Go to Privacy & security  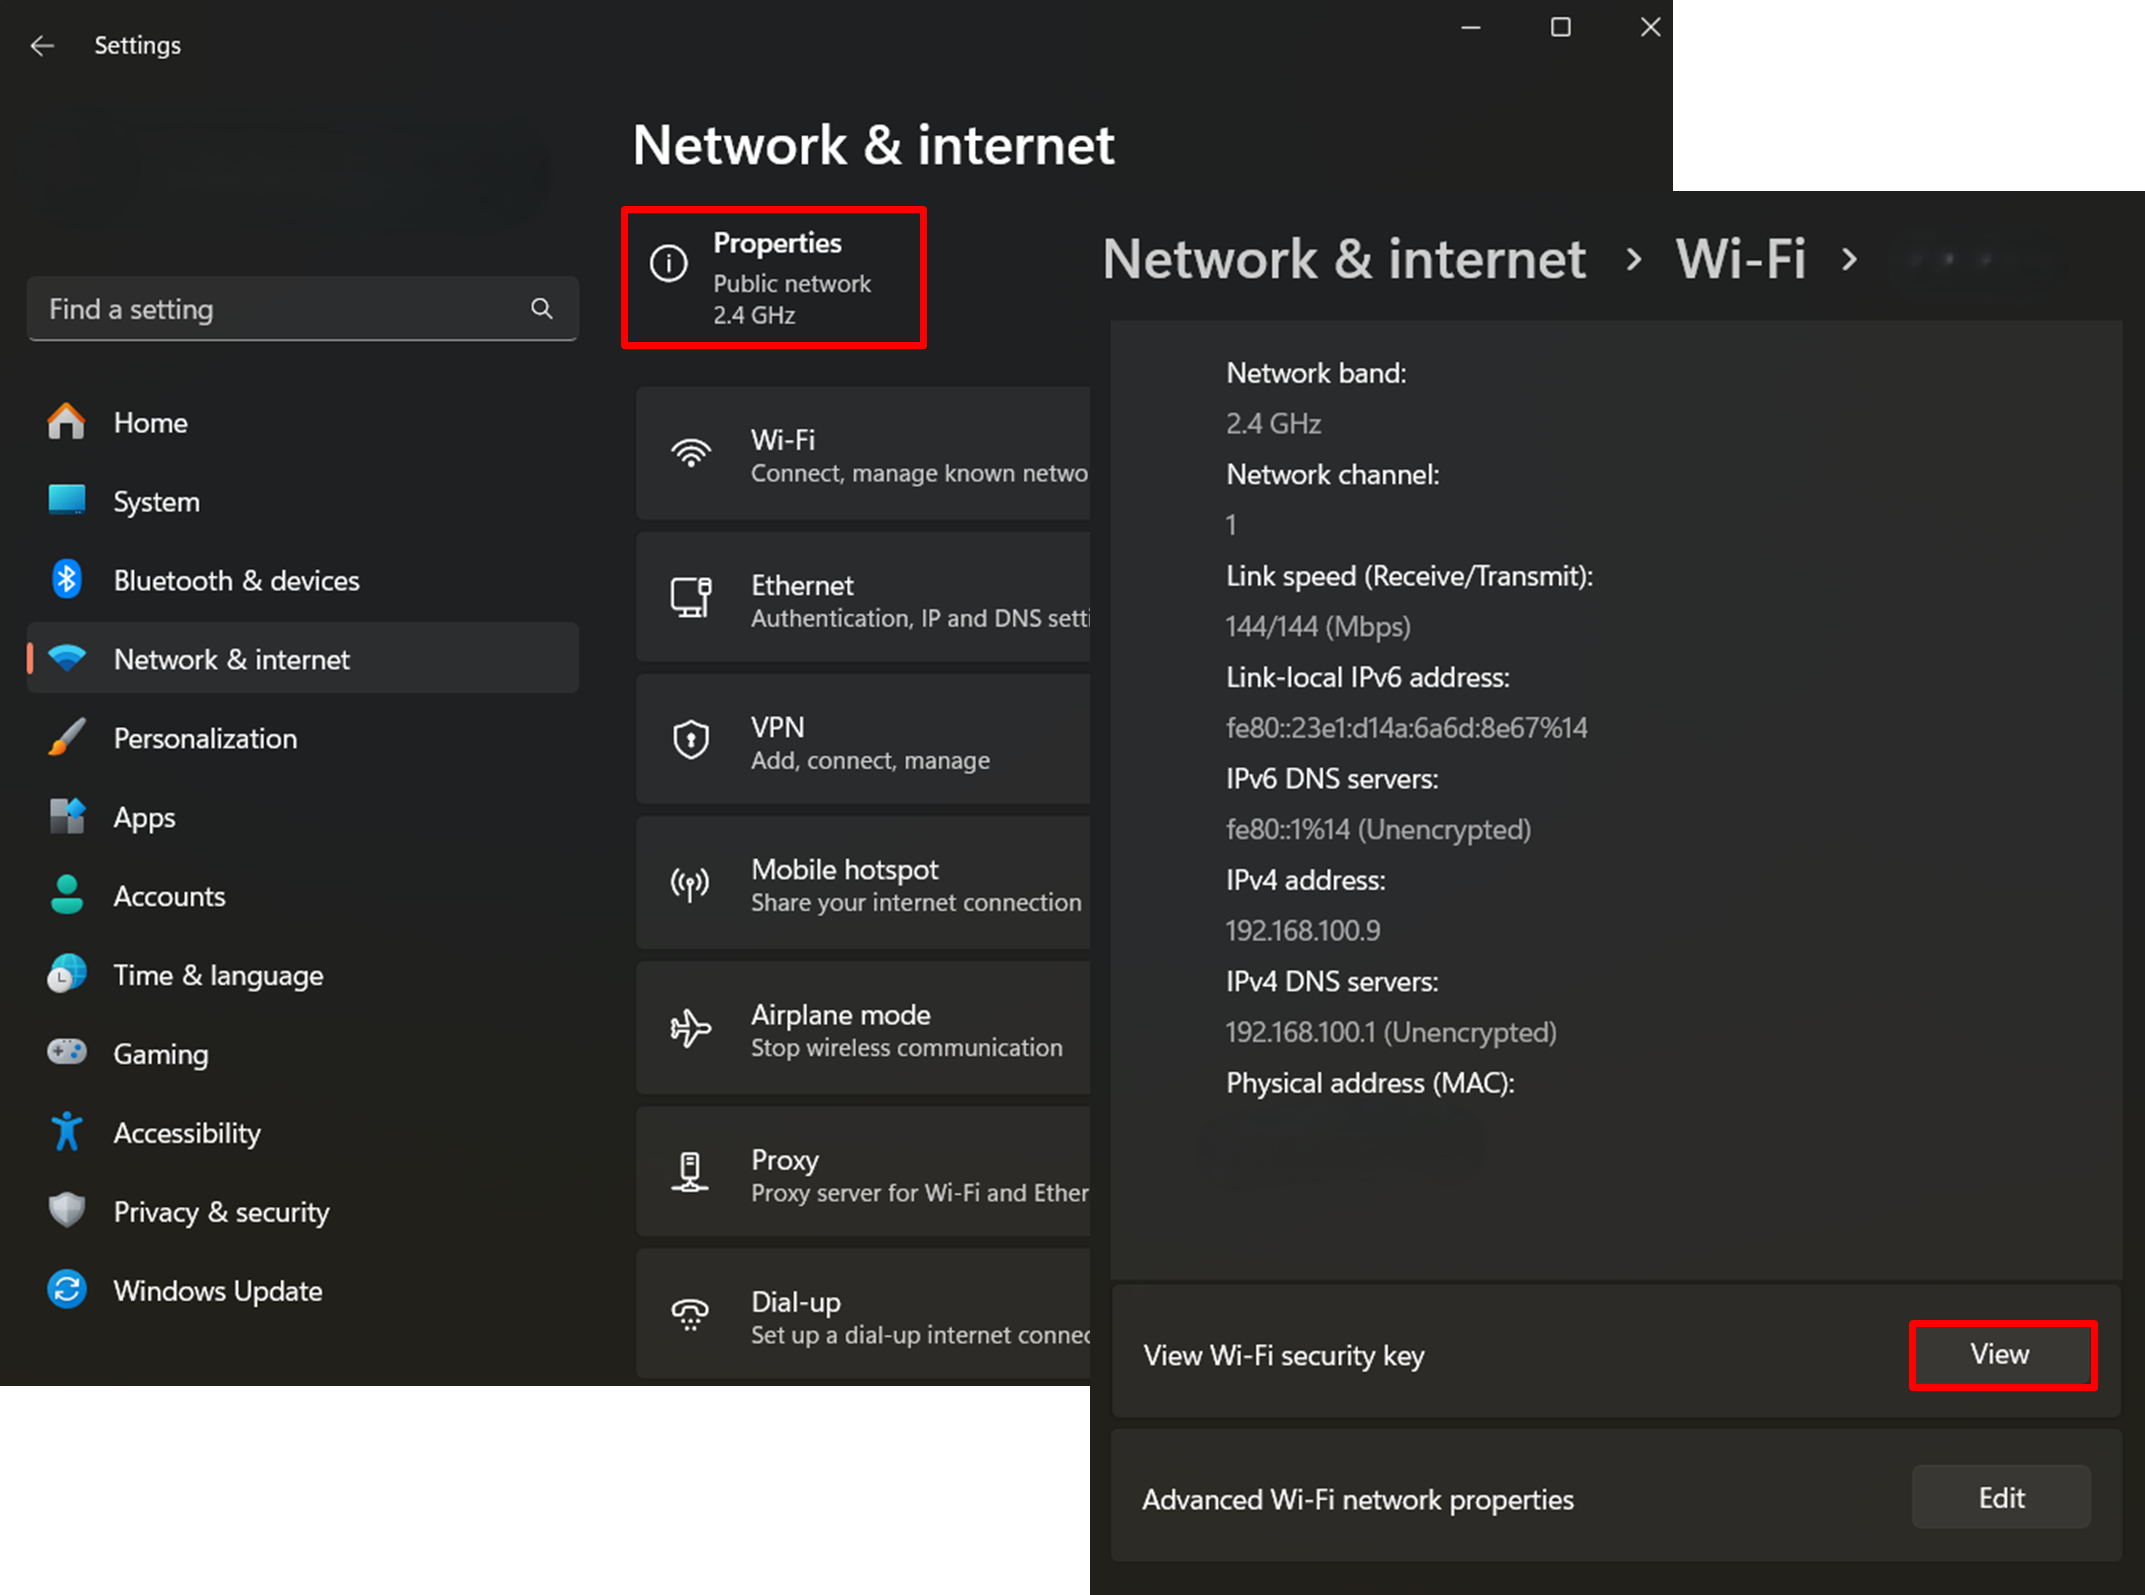[303, 1212]
